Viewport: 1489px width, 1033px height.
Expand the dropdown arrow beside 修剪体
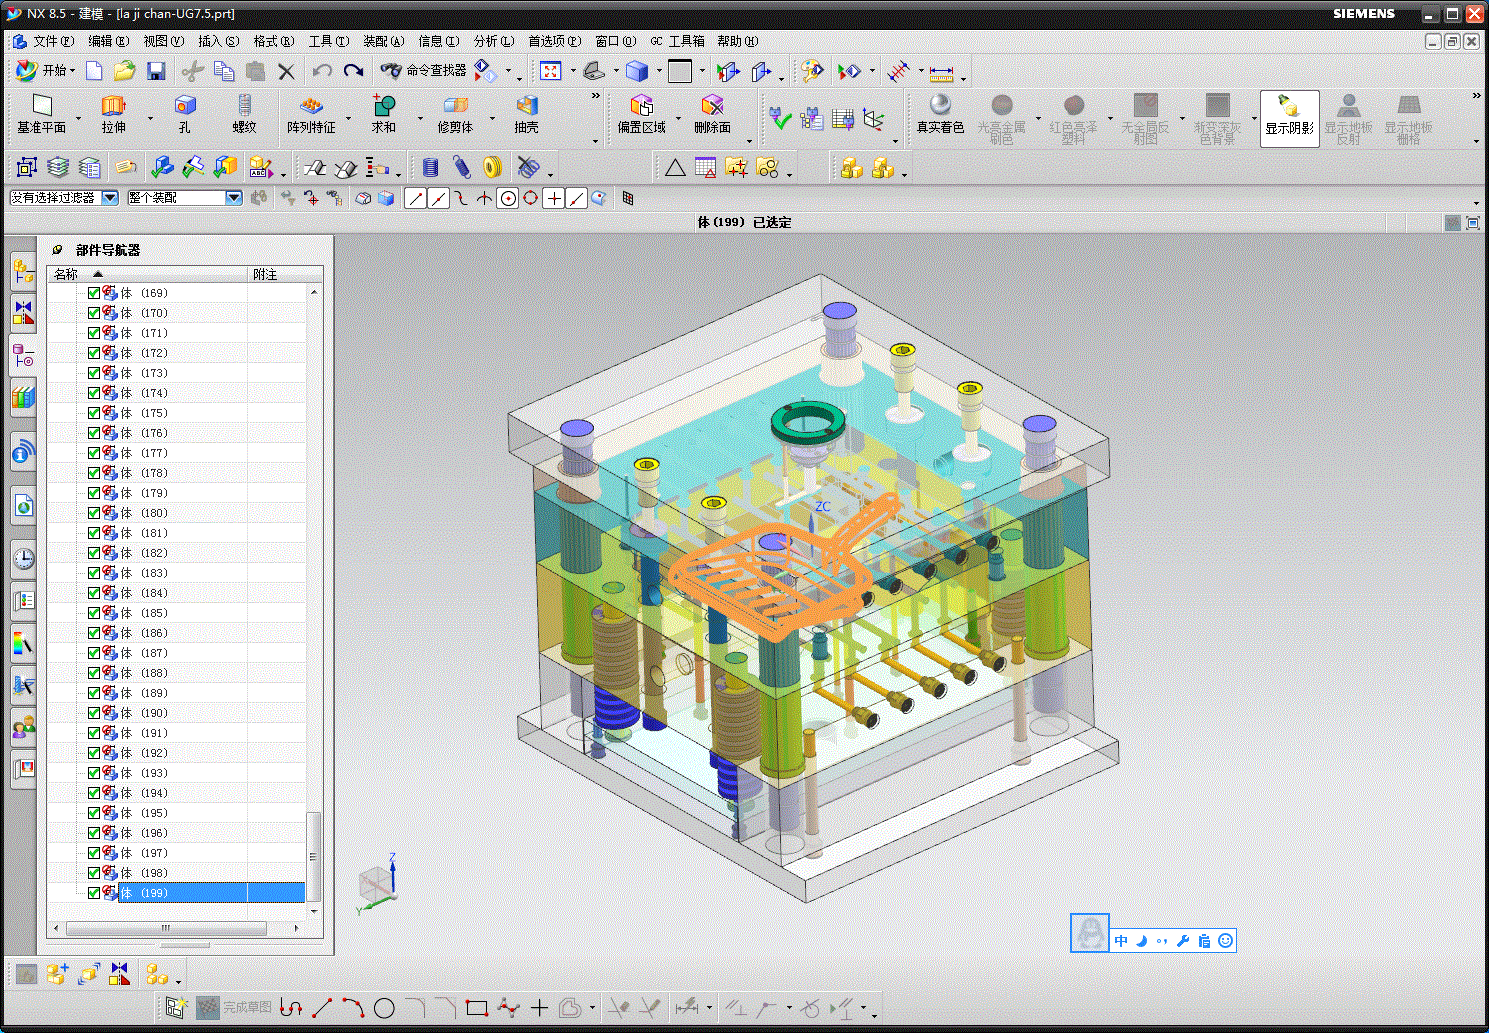point(492,117)
